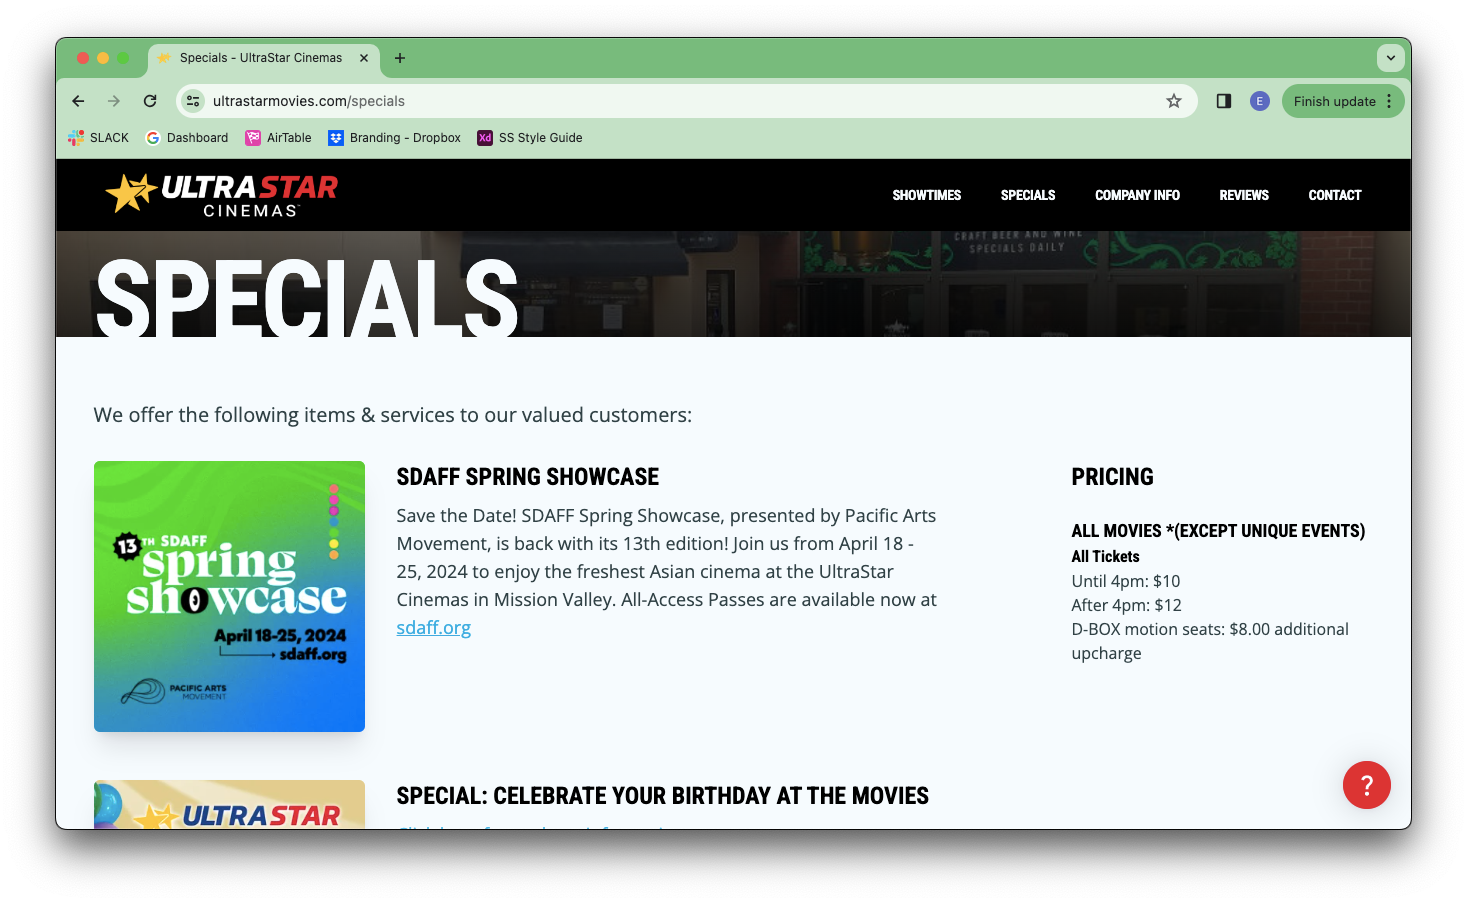Viewport: 1467px width, 903px height.
Task: Bookmark this page with the star icon
Action: pyautogui.click(x=1174, y=101)
